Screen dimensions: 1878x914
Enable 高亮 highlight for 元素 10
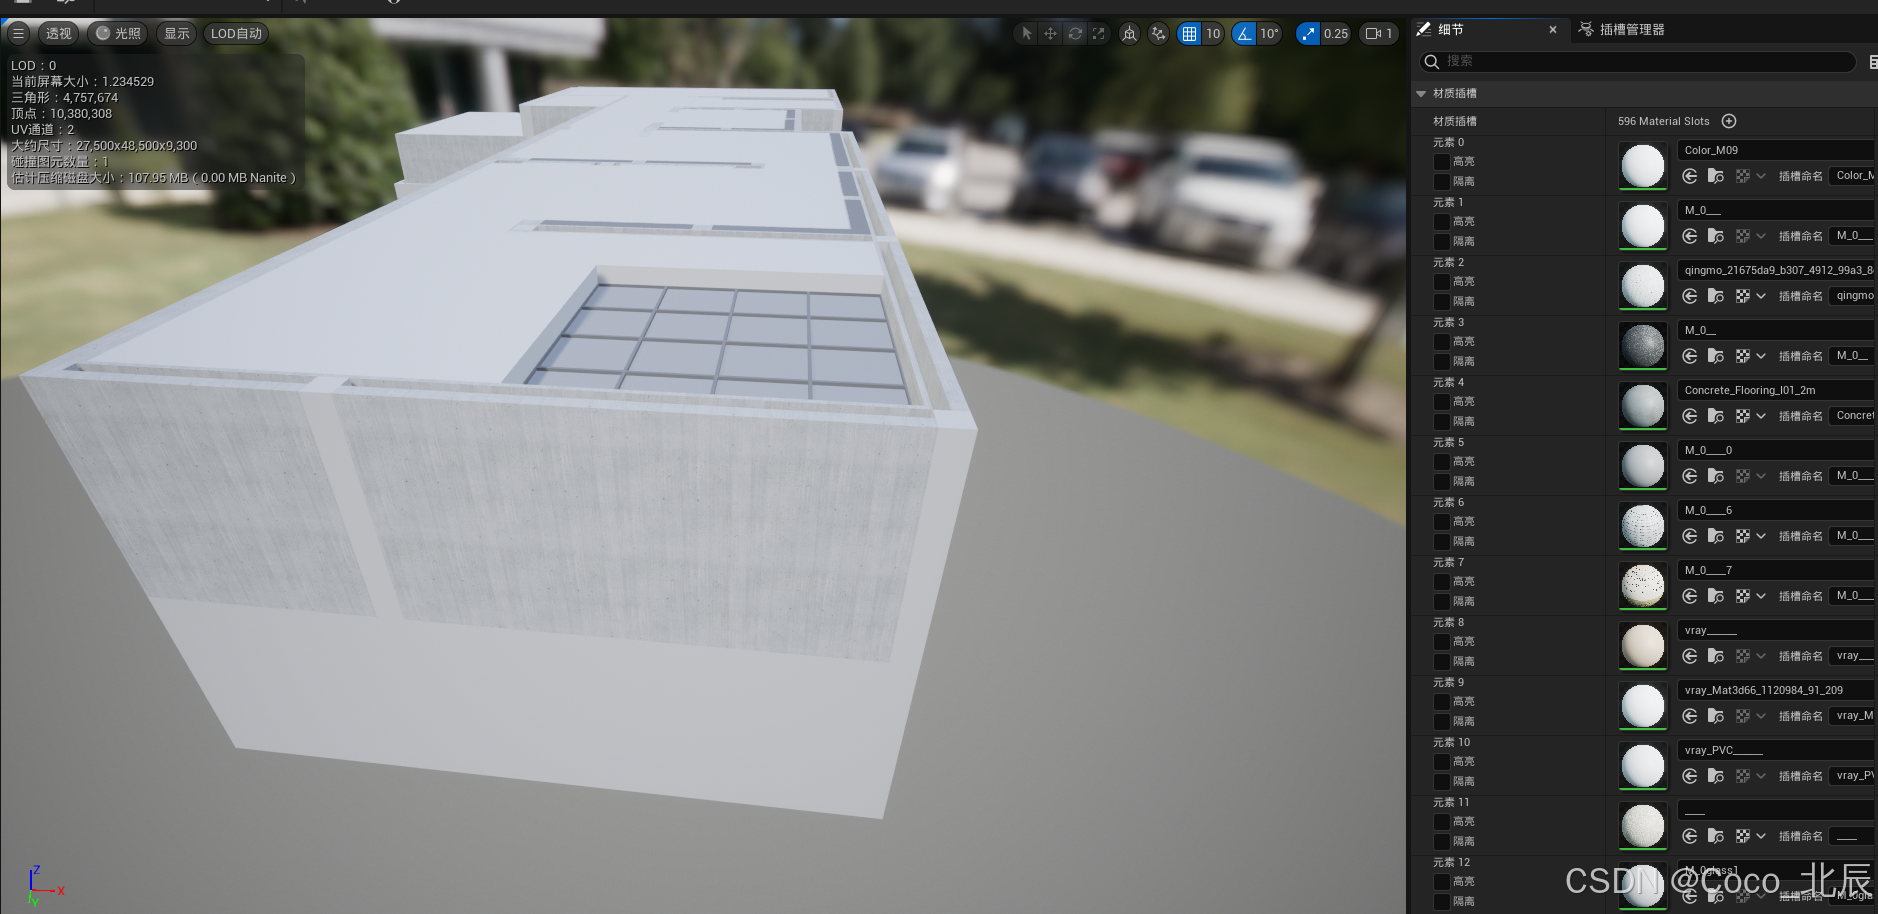pyautogui.click(x=1442, y=761)
